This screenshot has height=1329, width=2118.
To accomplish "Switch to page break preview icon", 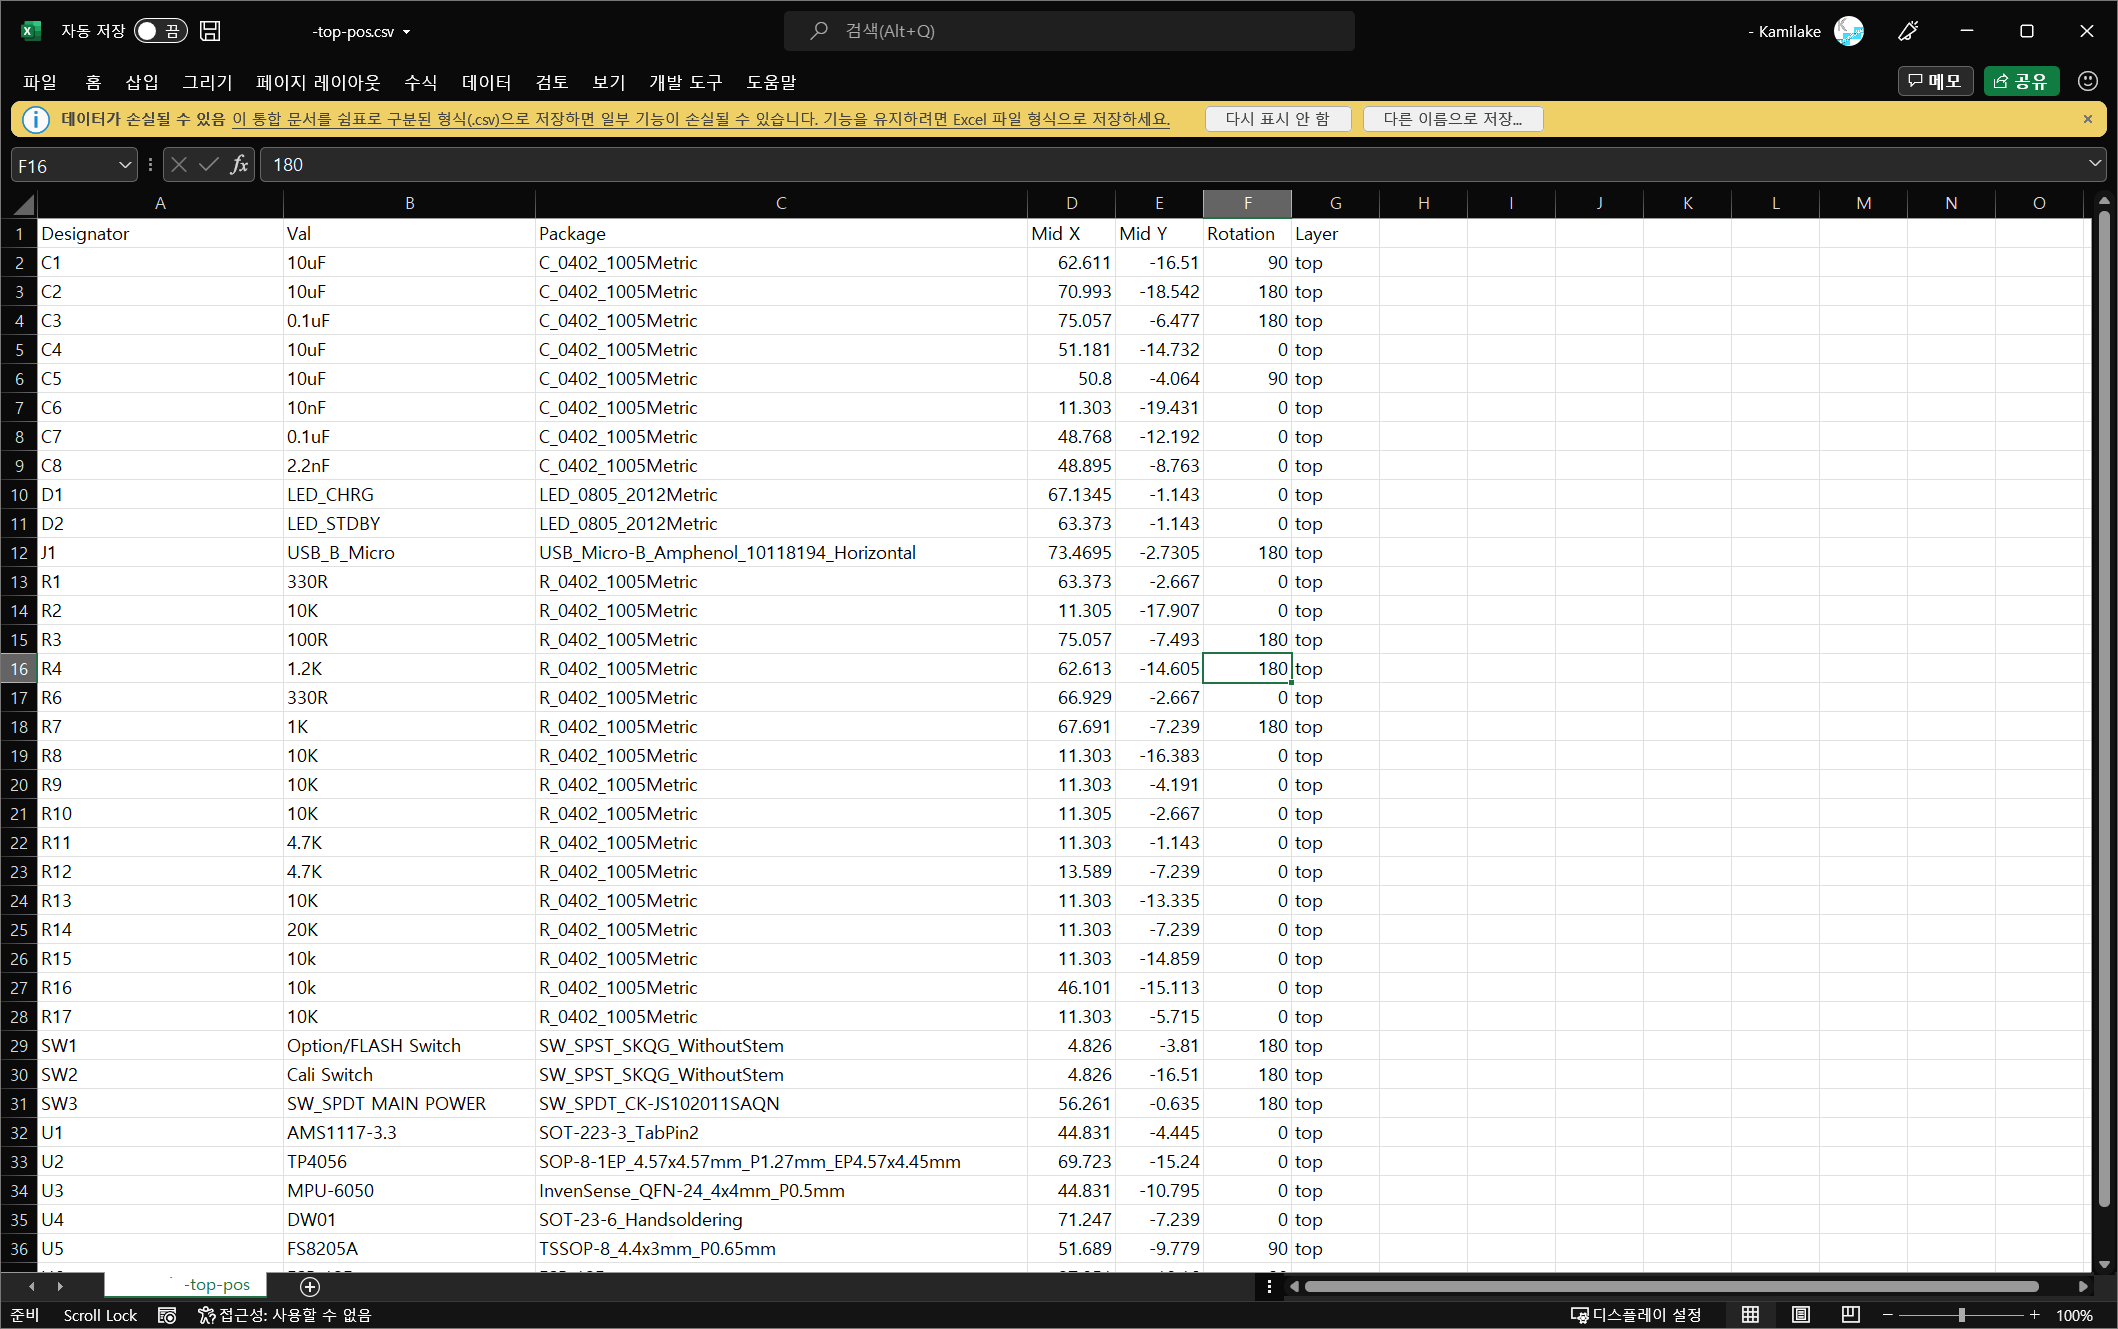I will [x=1850, y=1315].
